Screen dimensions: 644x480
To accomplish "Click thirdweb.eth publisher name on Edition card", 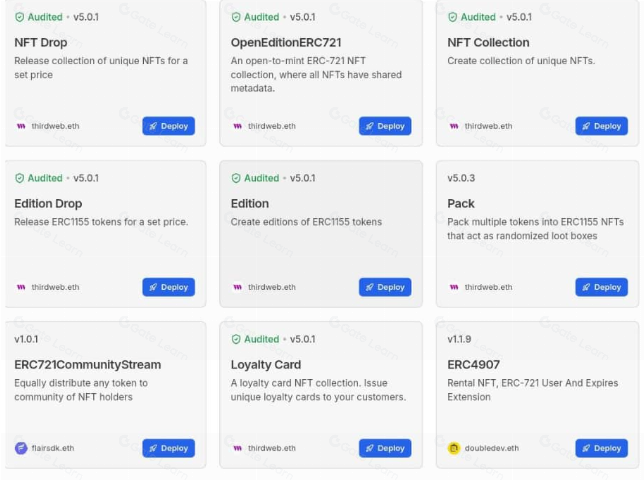I will coord(272,287).
